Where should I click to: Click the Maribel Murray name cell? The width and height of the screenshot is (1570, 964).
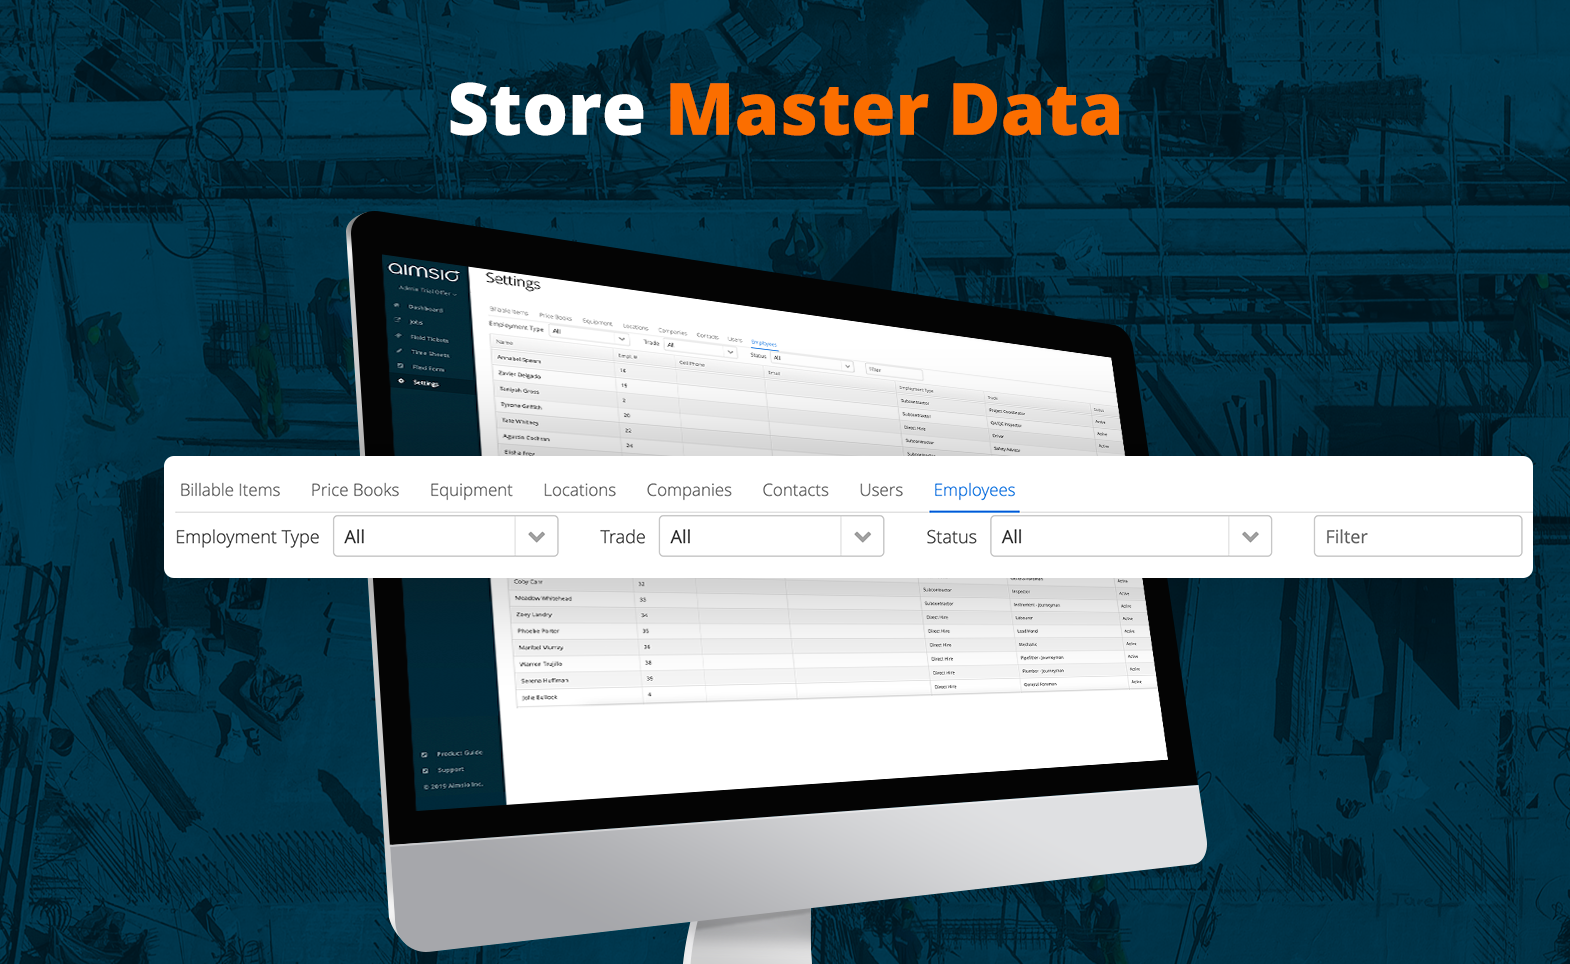541,647
